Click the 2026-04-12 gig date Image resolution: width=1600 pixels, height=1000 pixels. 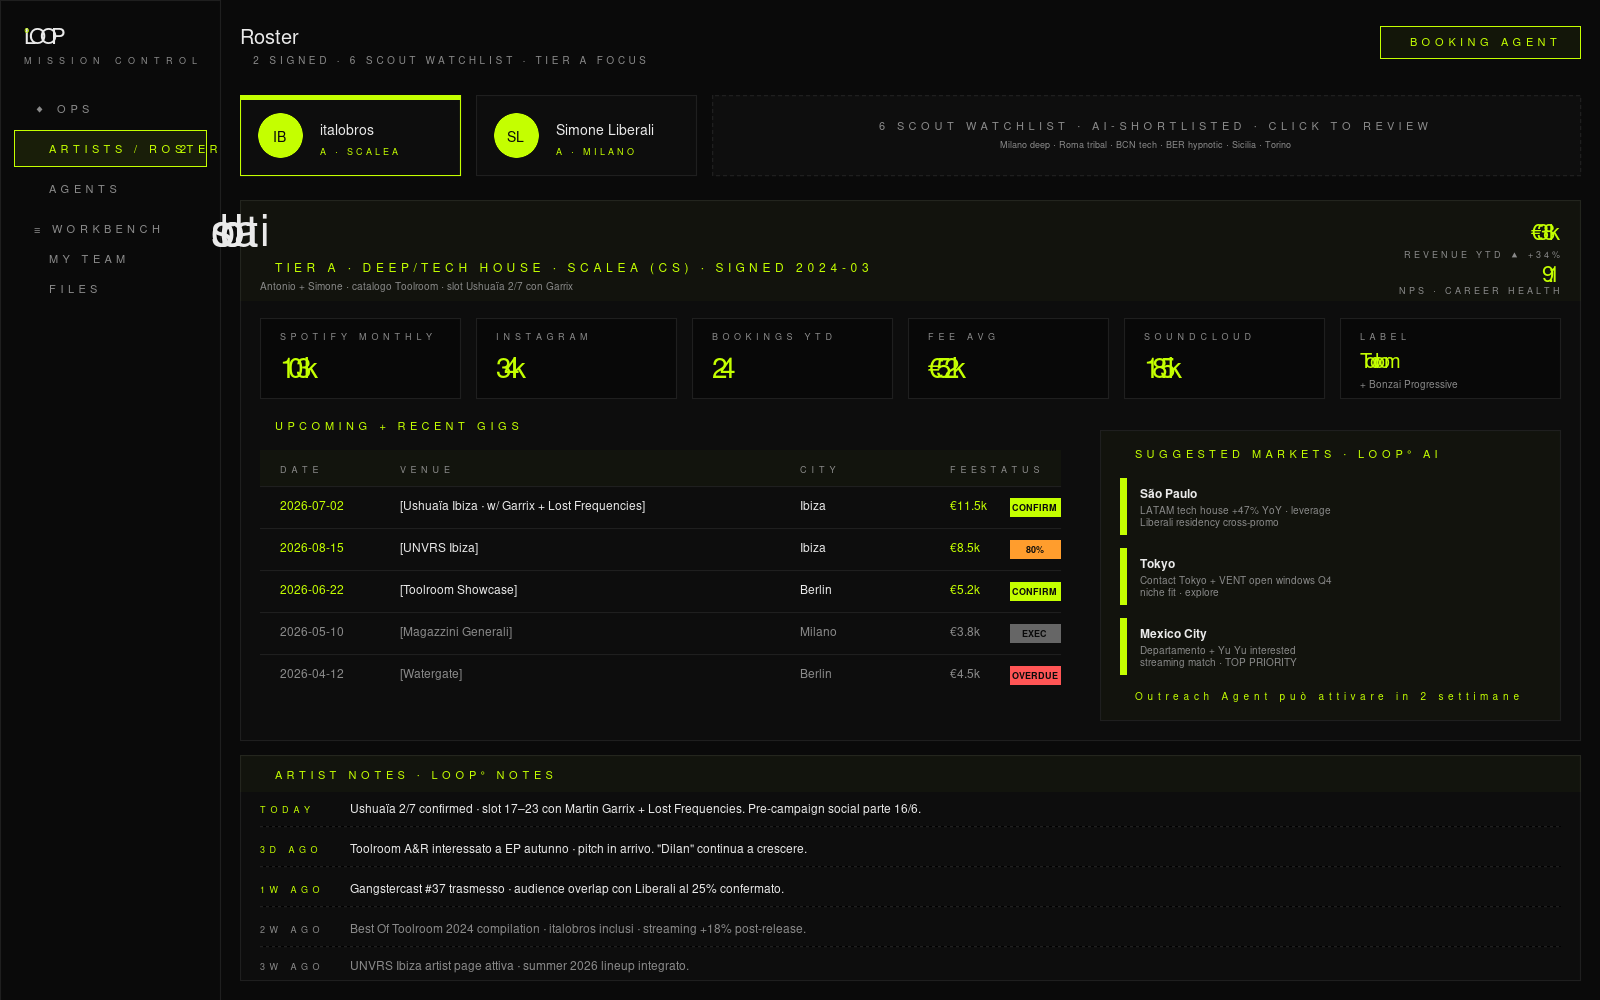pos(312,674)
